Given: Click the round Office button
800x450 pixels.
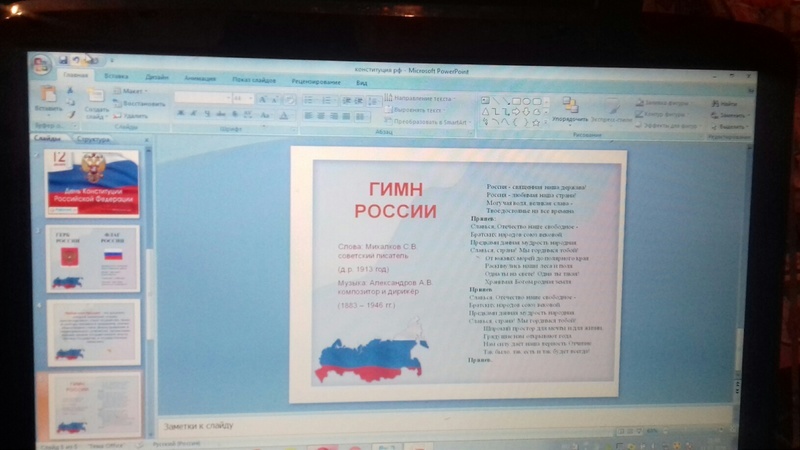Looking at the screenshot, I should (x=41, y=64).
